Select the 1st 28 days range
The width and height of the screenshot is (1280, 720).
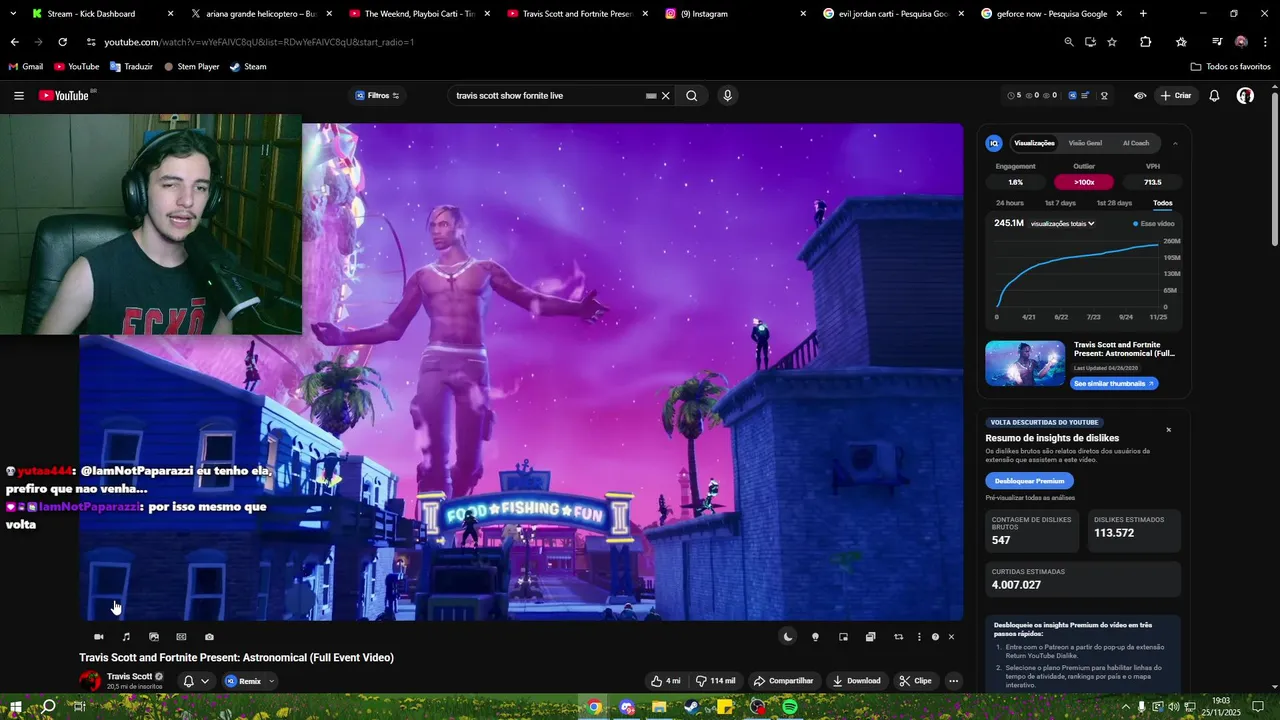tap(1114, 203)
